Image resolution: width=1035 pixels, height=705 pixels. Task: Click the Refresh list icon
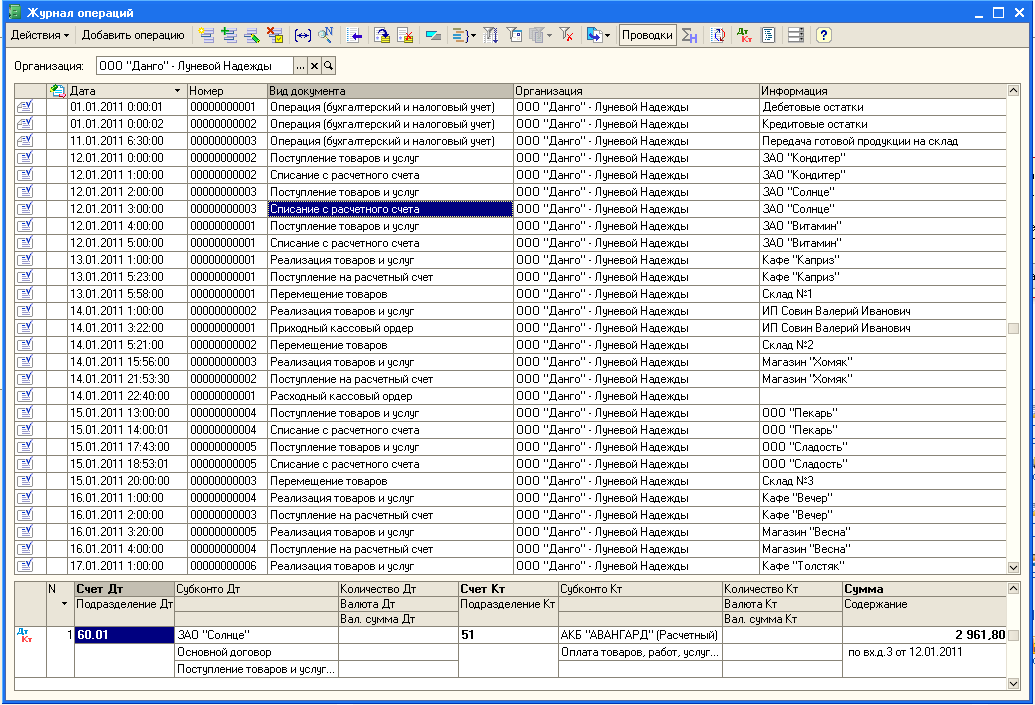pyautogui.click(x=718, y=35)
